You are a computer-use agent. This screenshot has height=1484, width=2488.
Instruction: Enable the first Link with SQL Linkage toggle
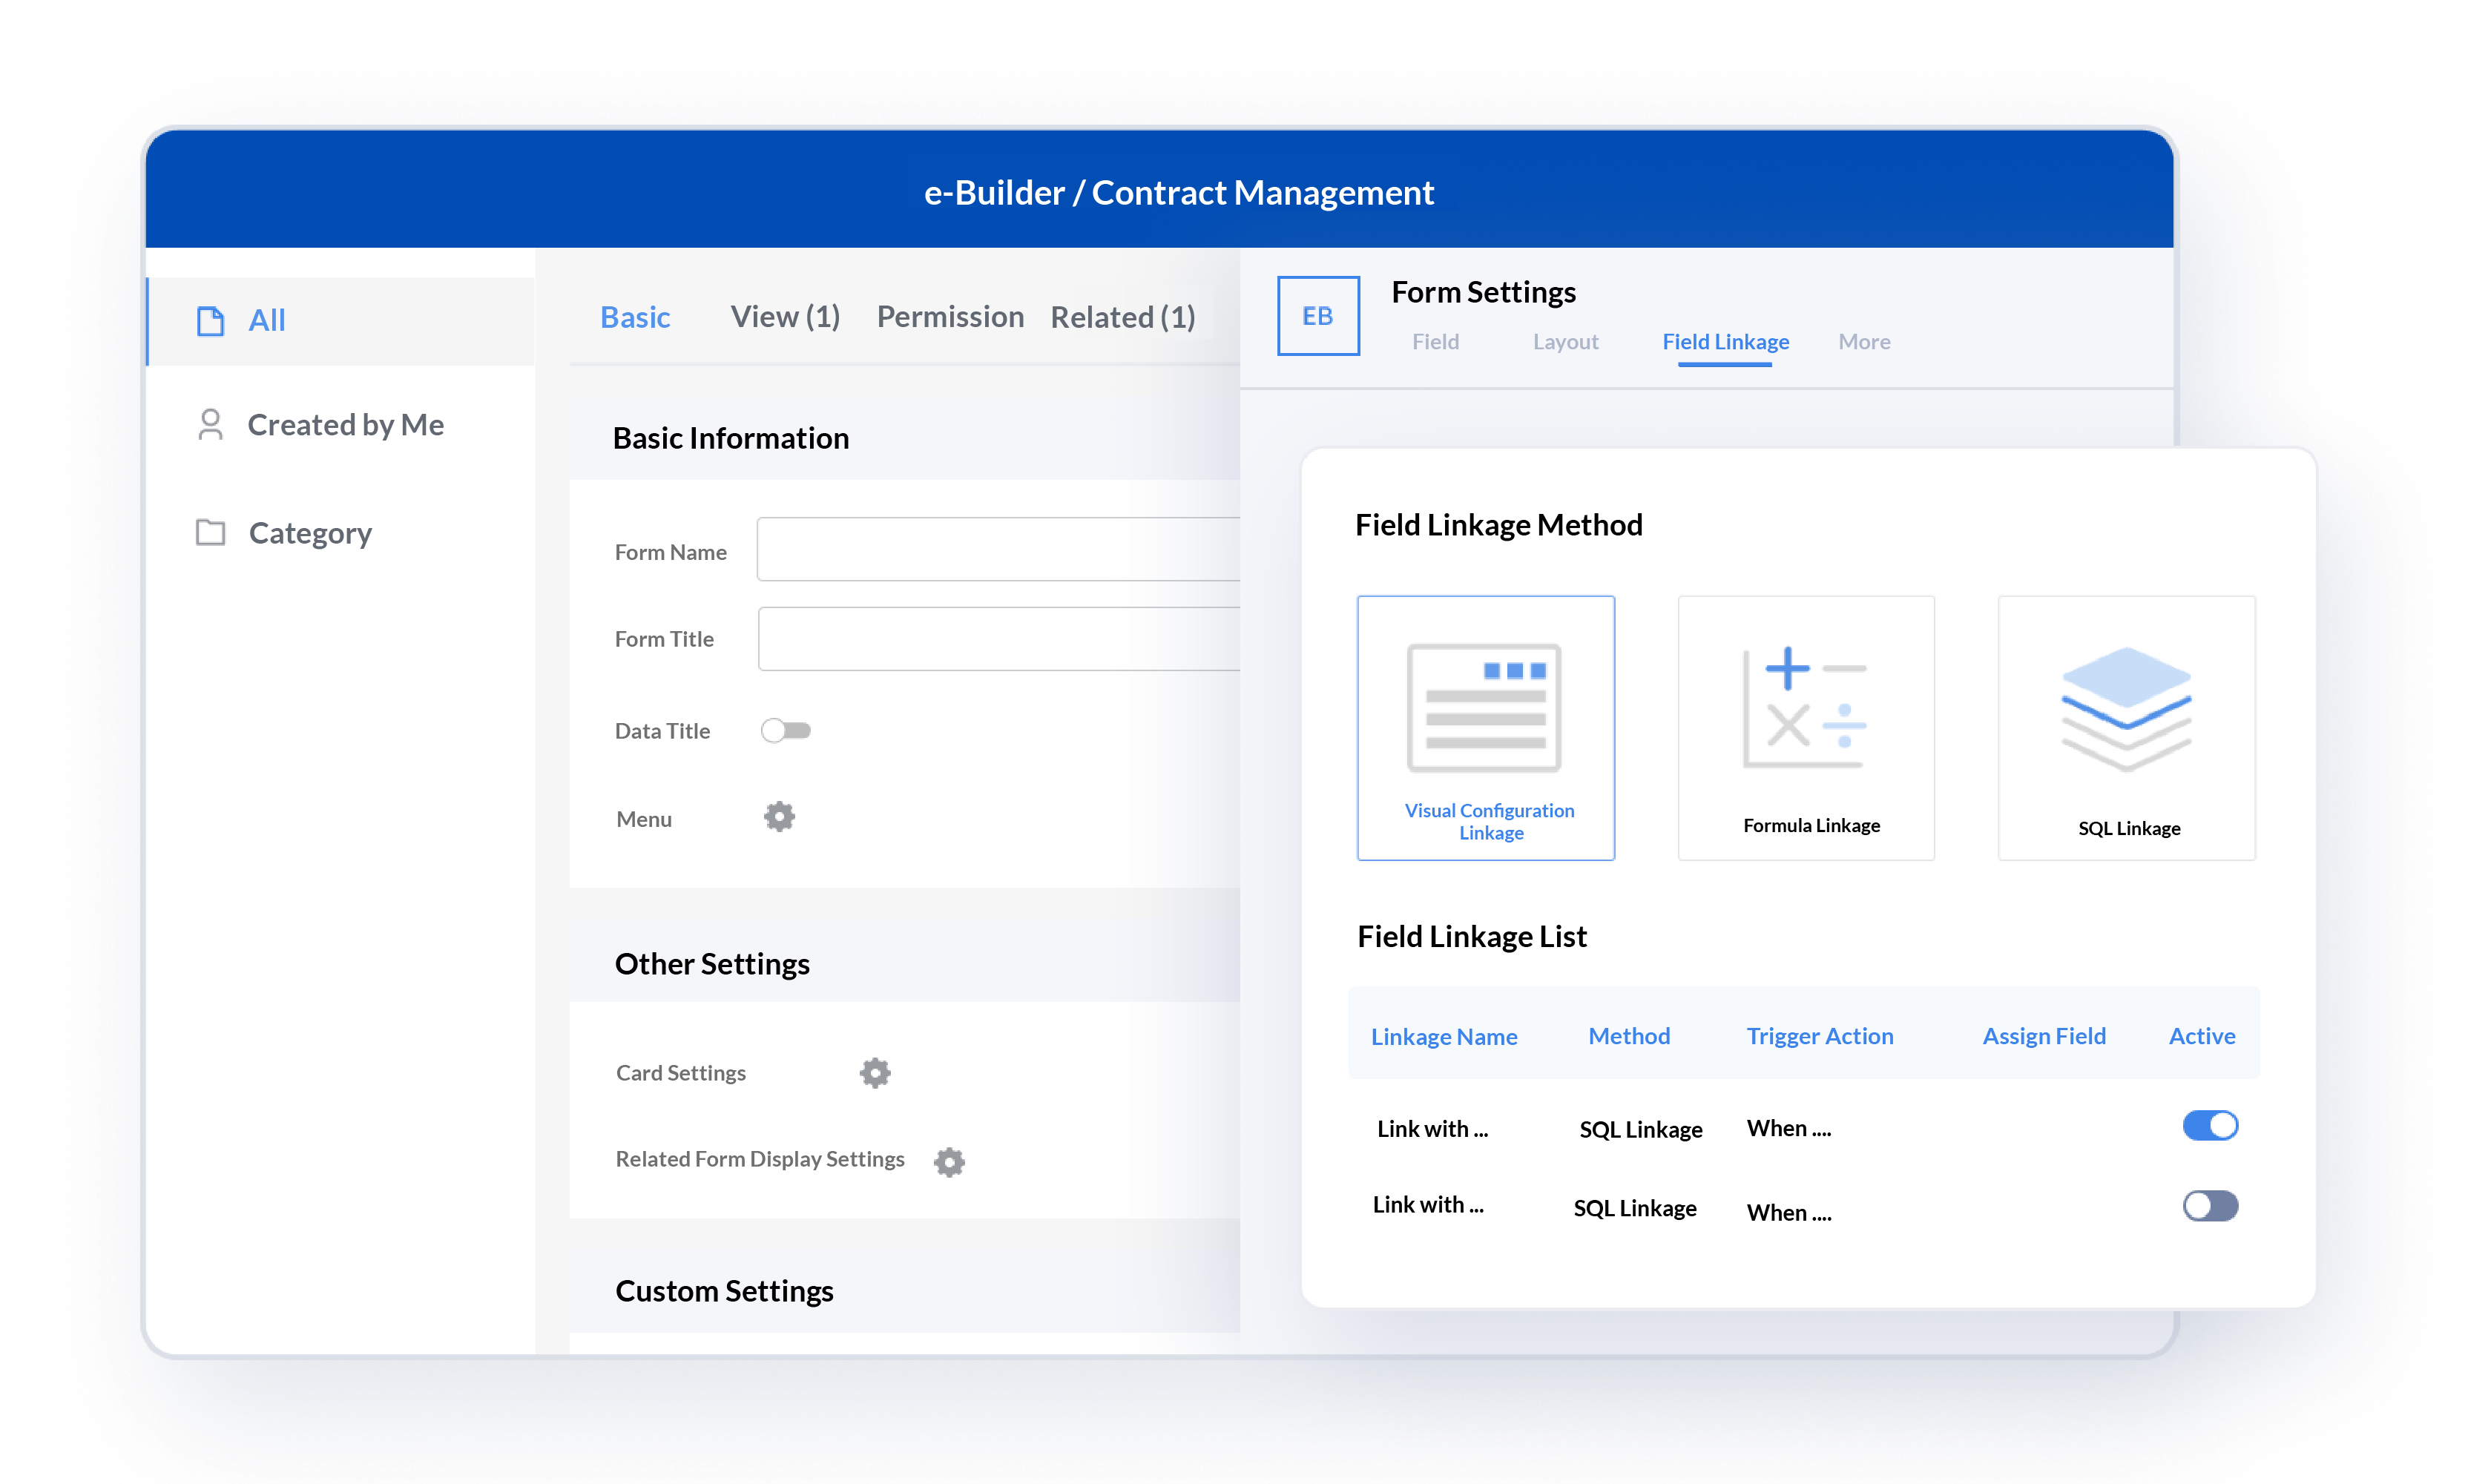pyautogui.click(x=2212, y=1125)
